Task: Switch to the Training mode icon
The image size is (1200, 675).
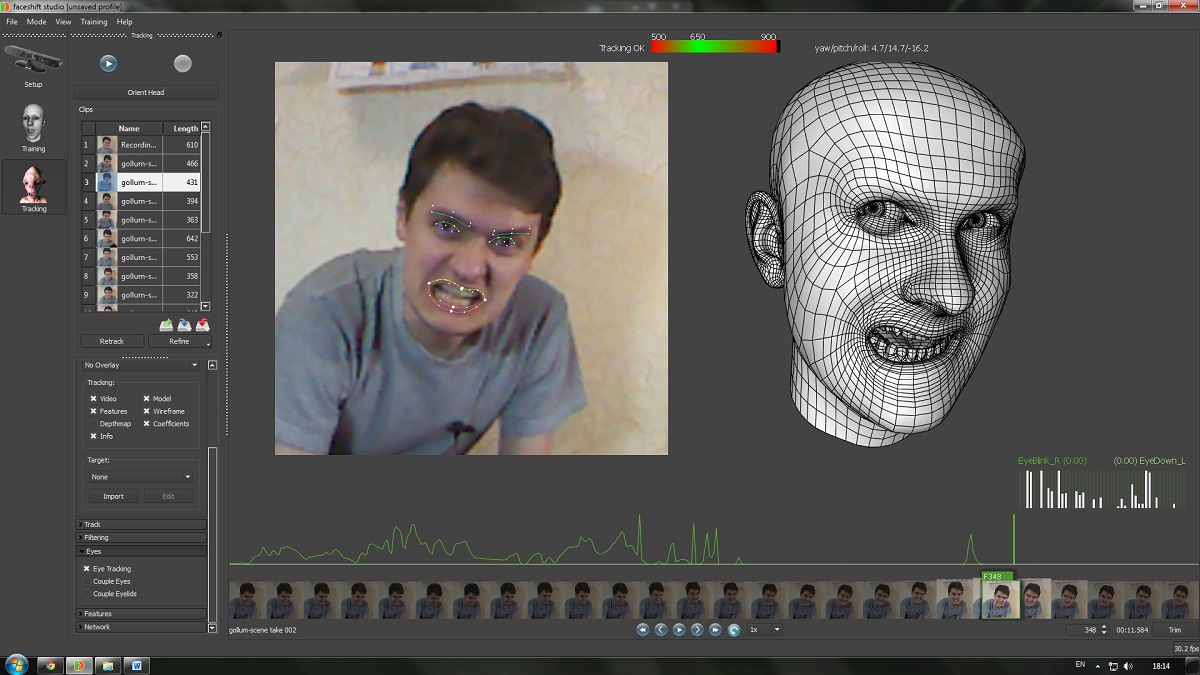Action: [x=33, y=126]
